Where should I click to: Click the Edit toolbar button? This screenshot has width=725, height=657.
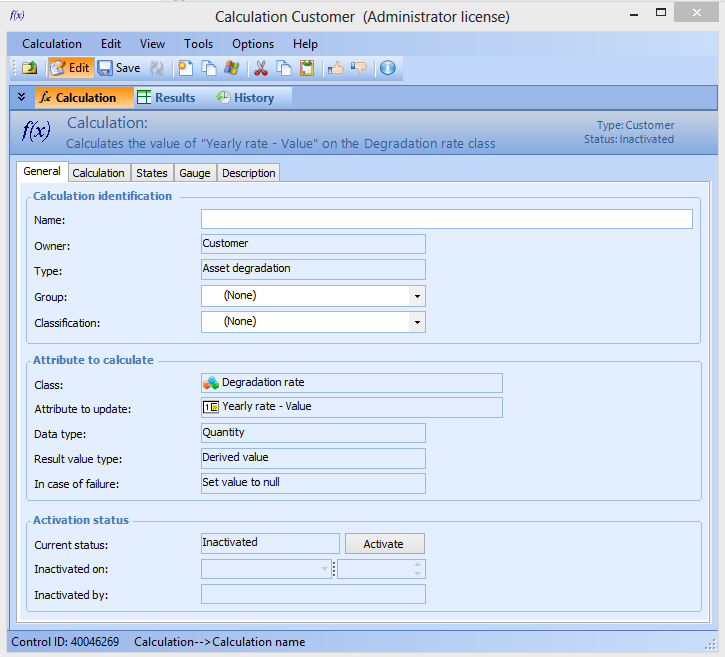point(70,68)
